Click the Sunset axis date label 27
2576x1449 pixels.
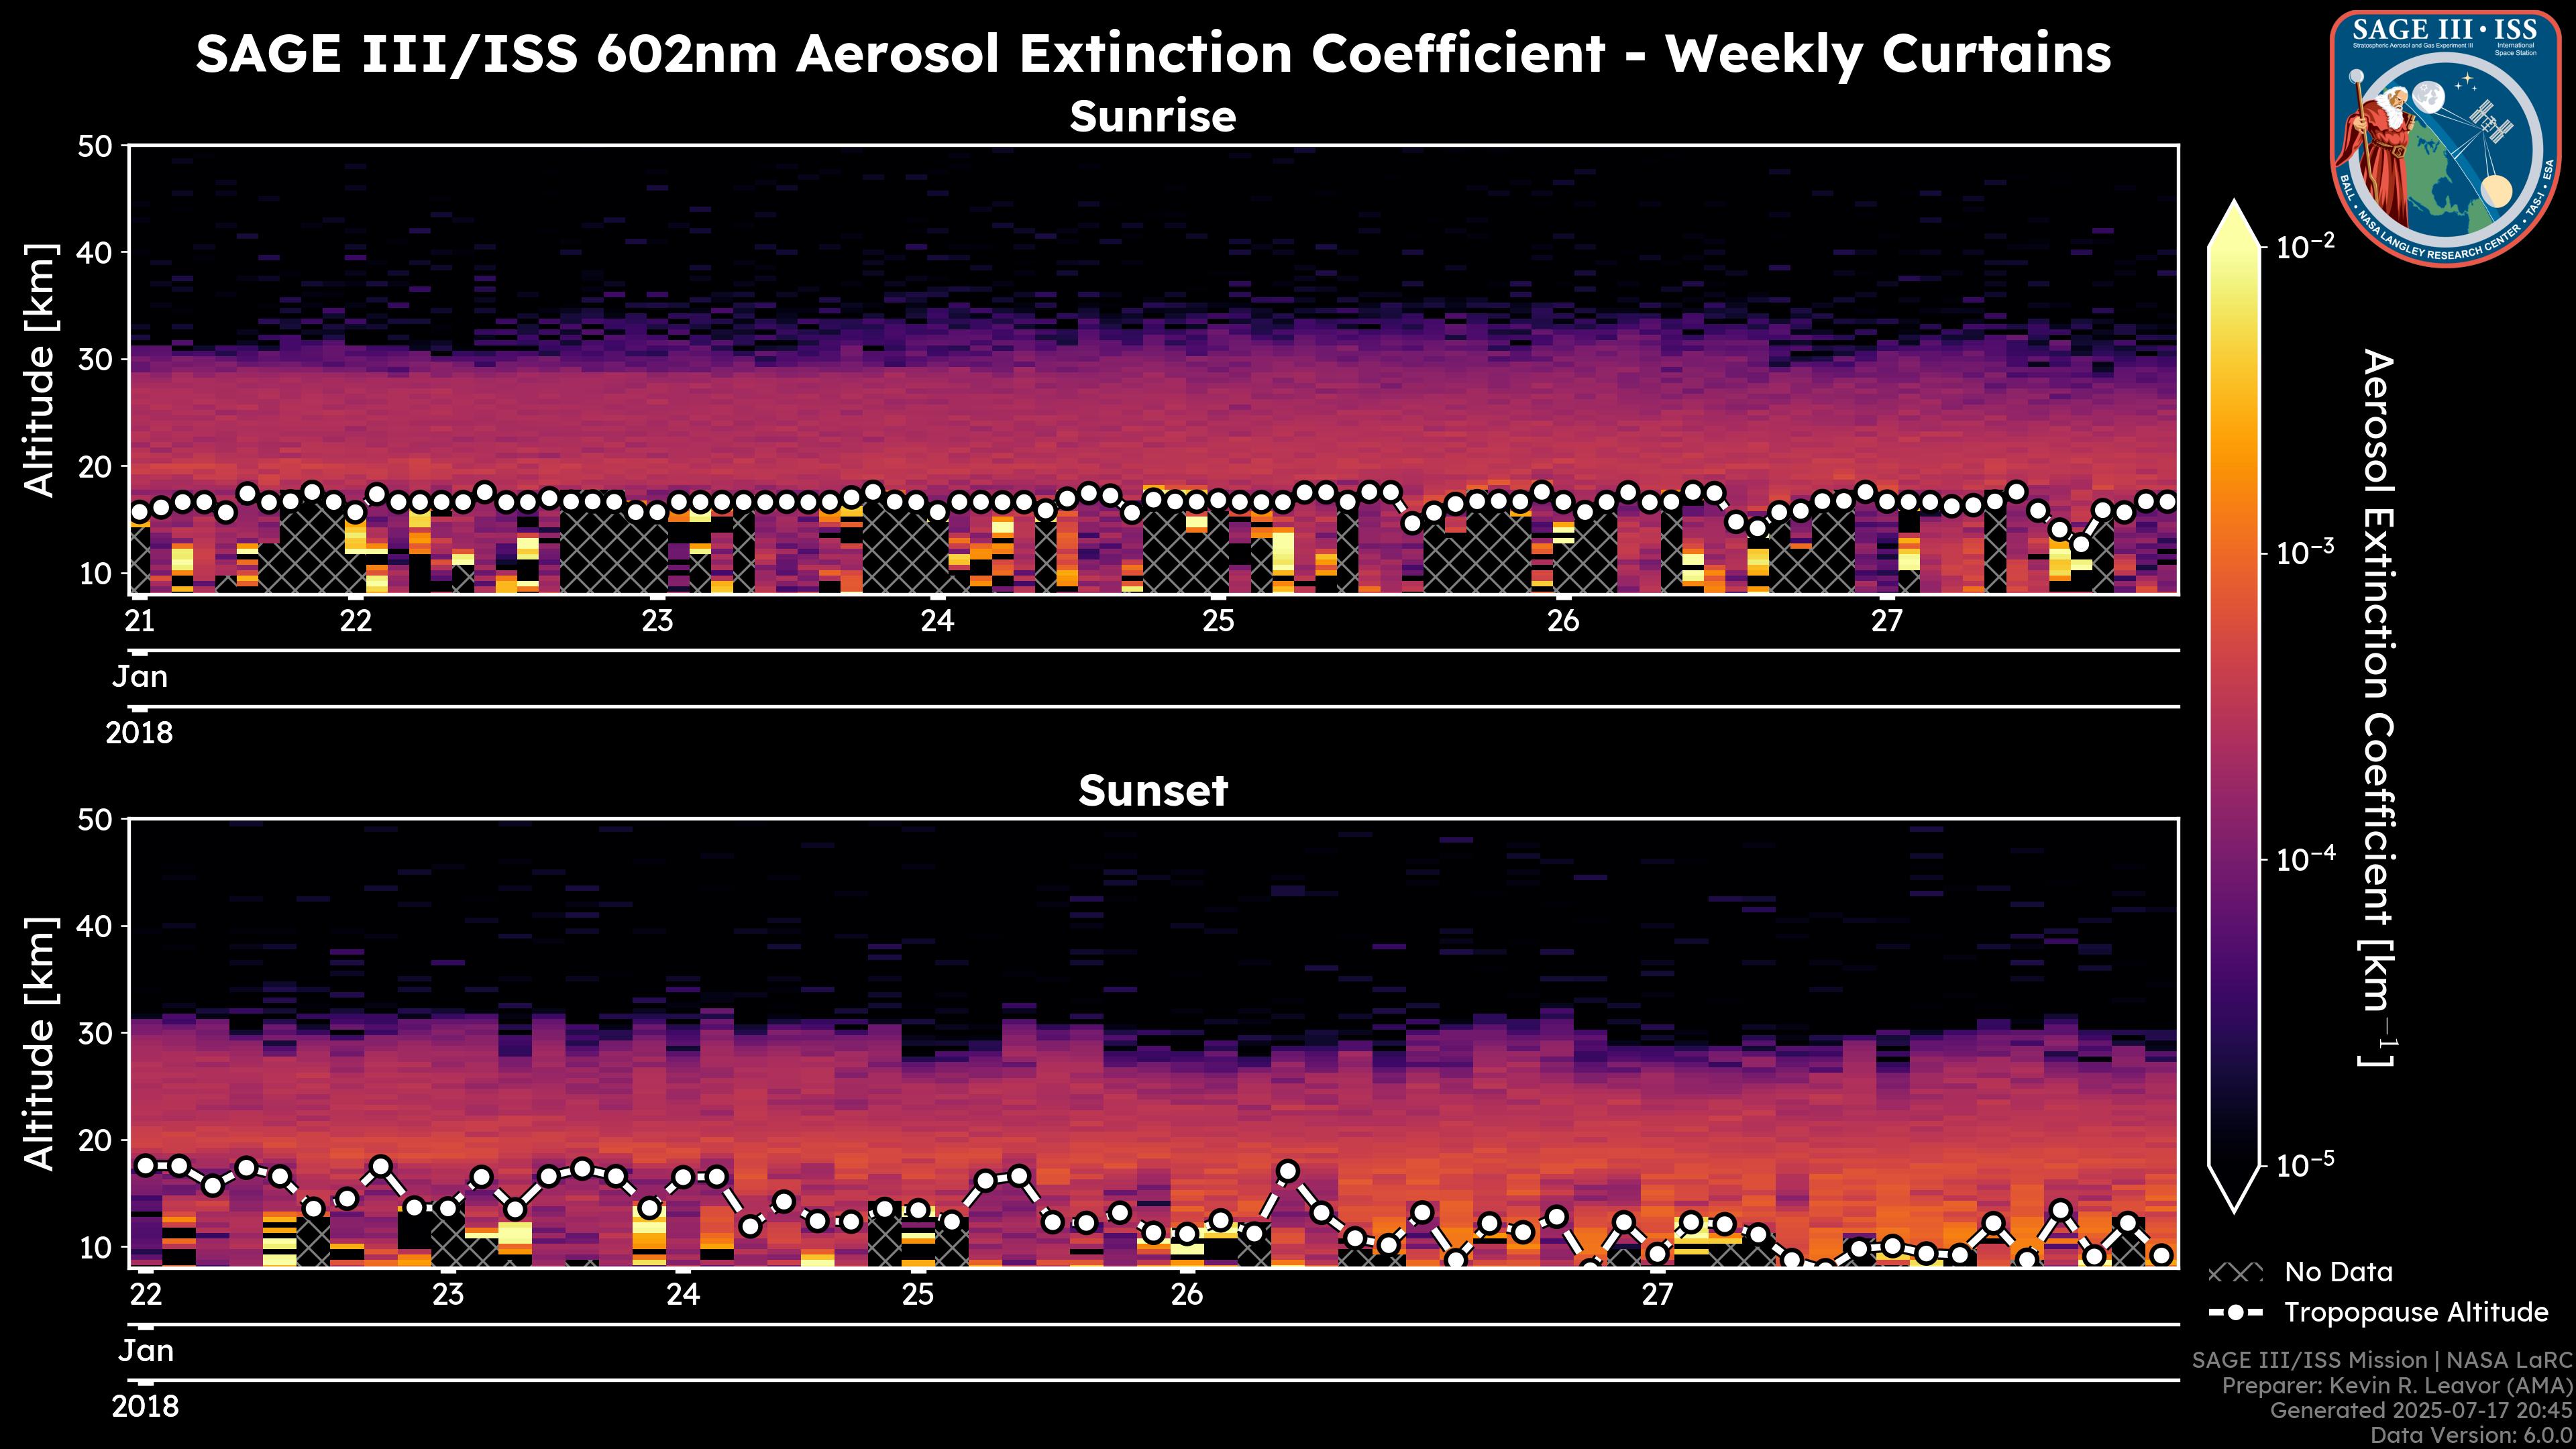tap(1657, 1295)
